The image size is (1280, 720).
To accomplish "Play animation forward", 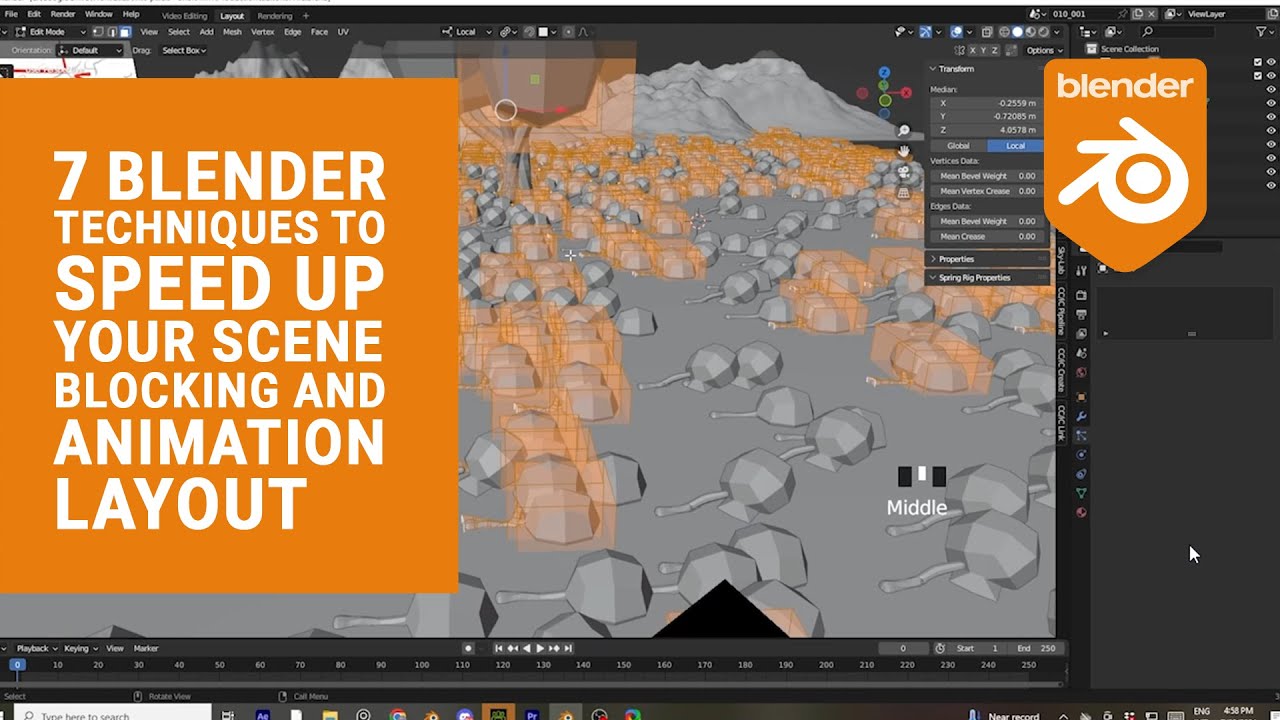I will (541, 648).
